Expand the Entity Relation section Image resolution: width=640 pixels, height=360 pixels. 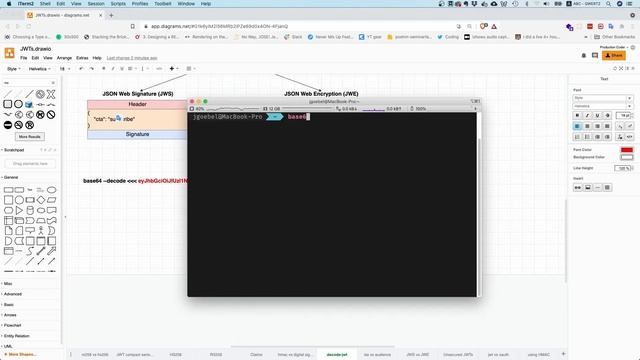pyautogui.click(x=16, y=336)
